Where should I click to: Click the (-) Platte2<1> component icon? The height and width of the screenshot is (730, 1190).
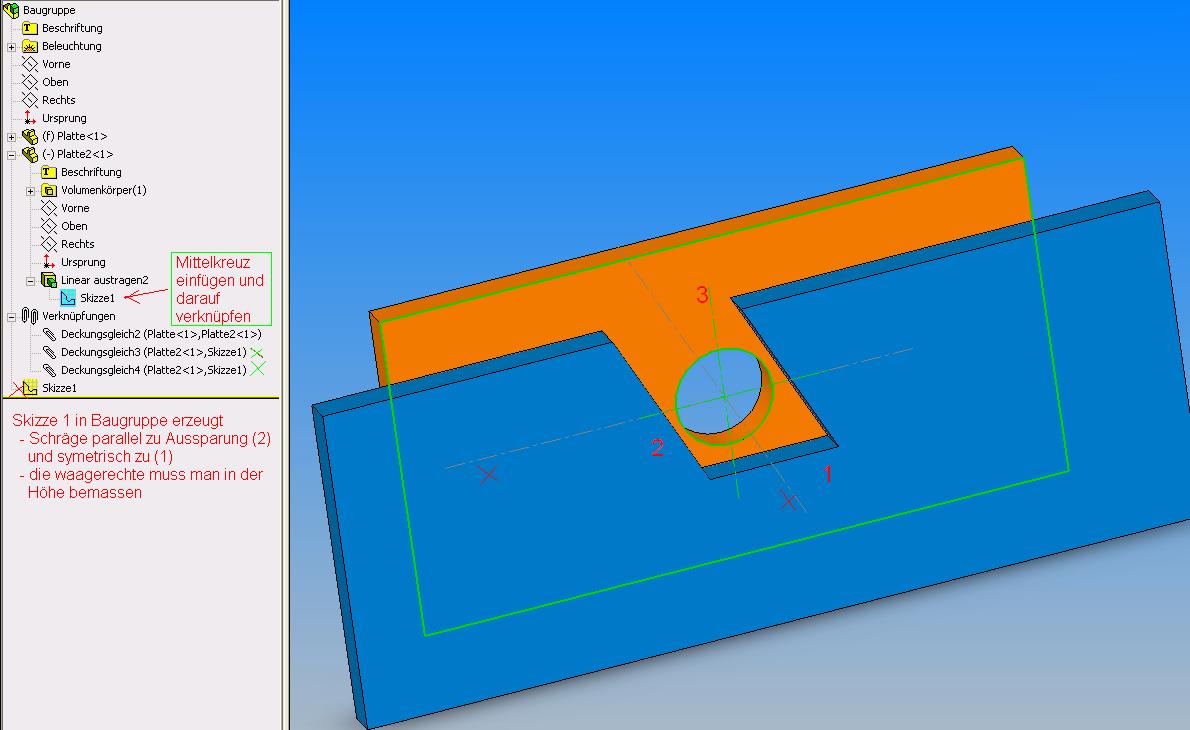click(x=30, y=154)
